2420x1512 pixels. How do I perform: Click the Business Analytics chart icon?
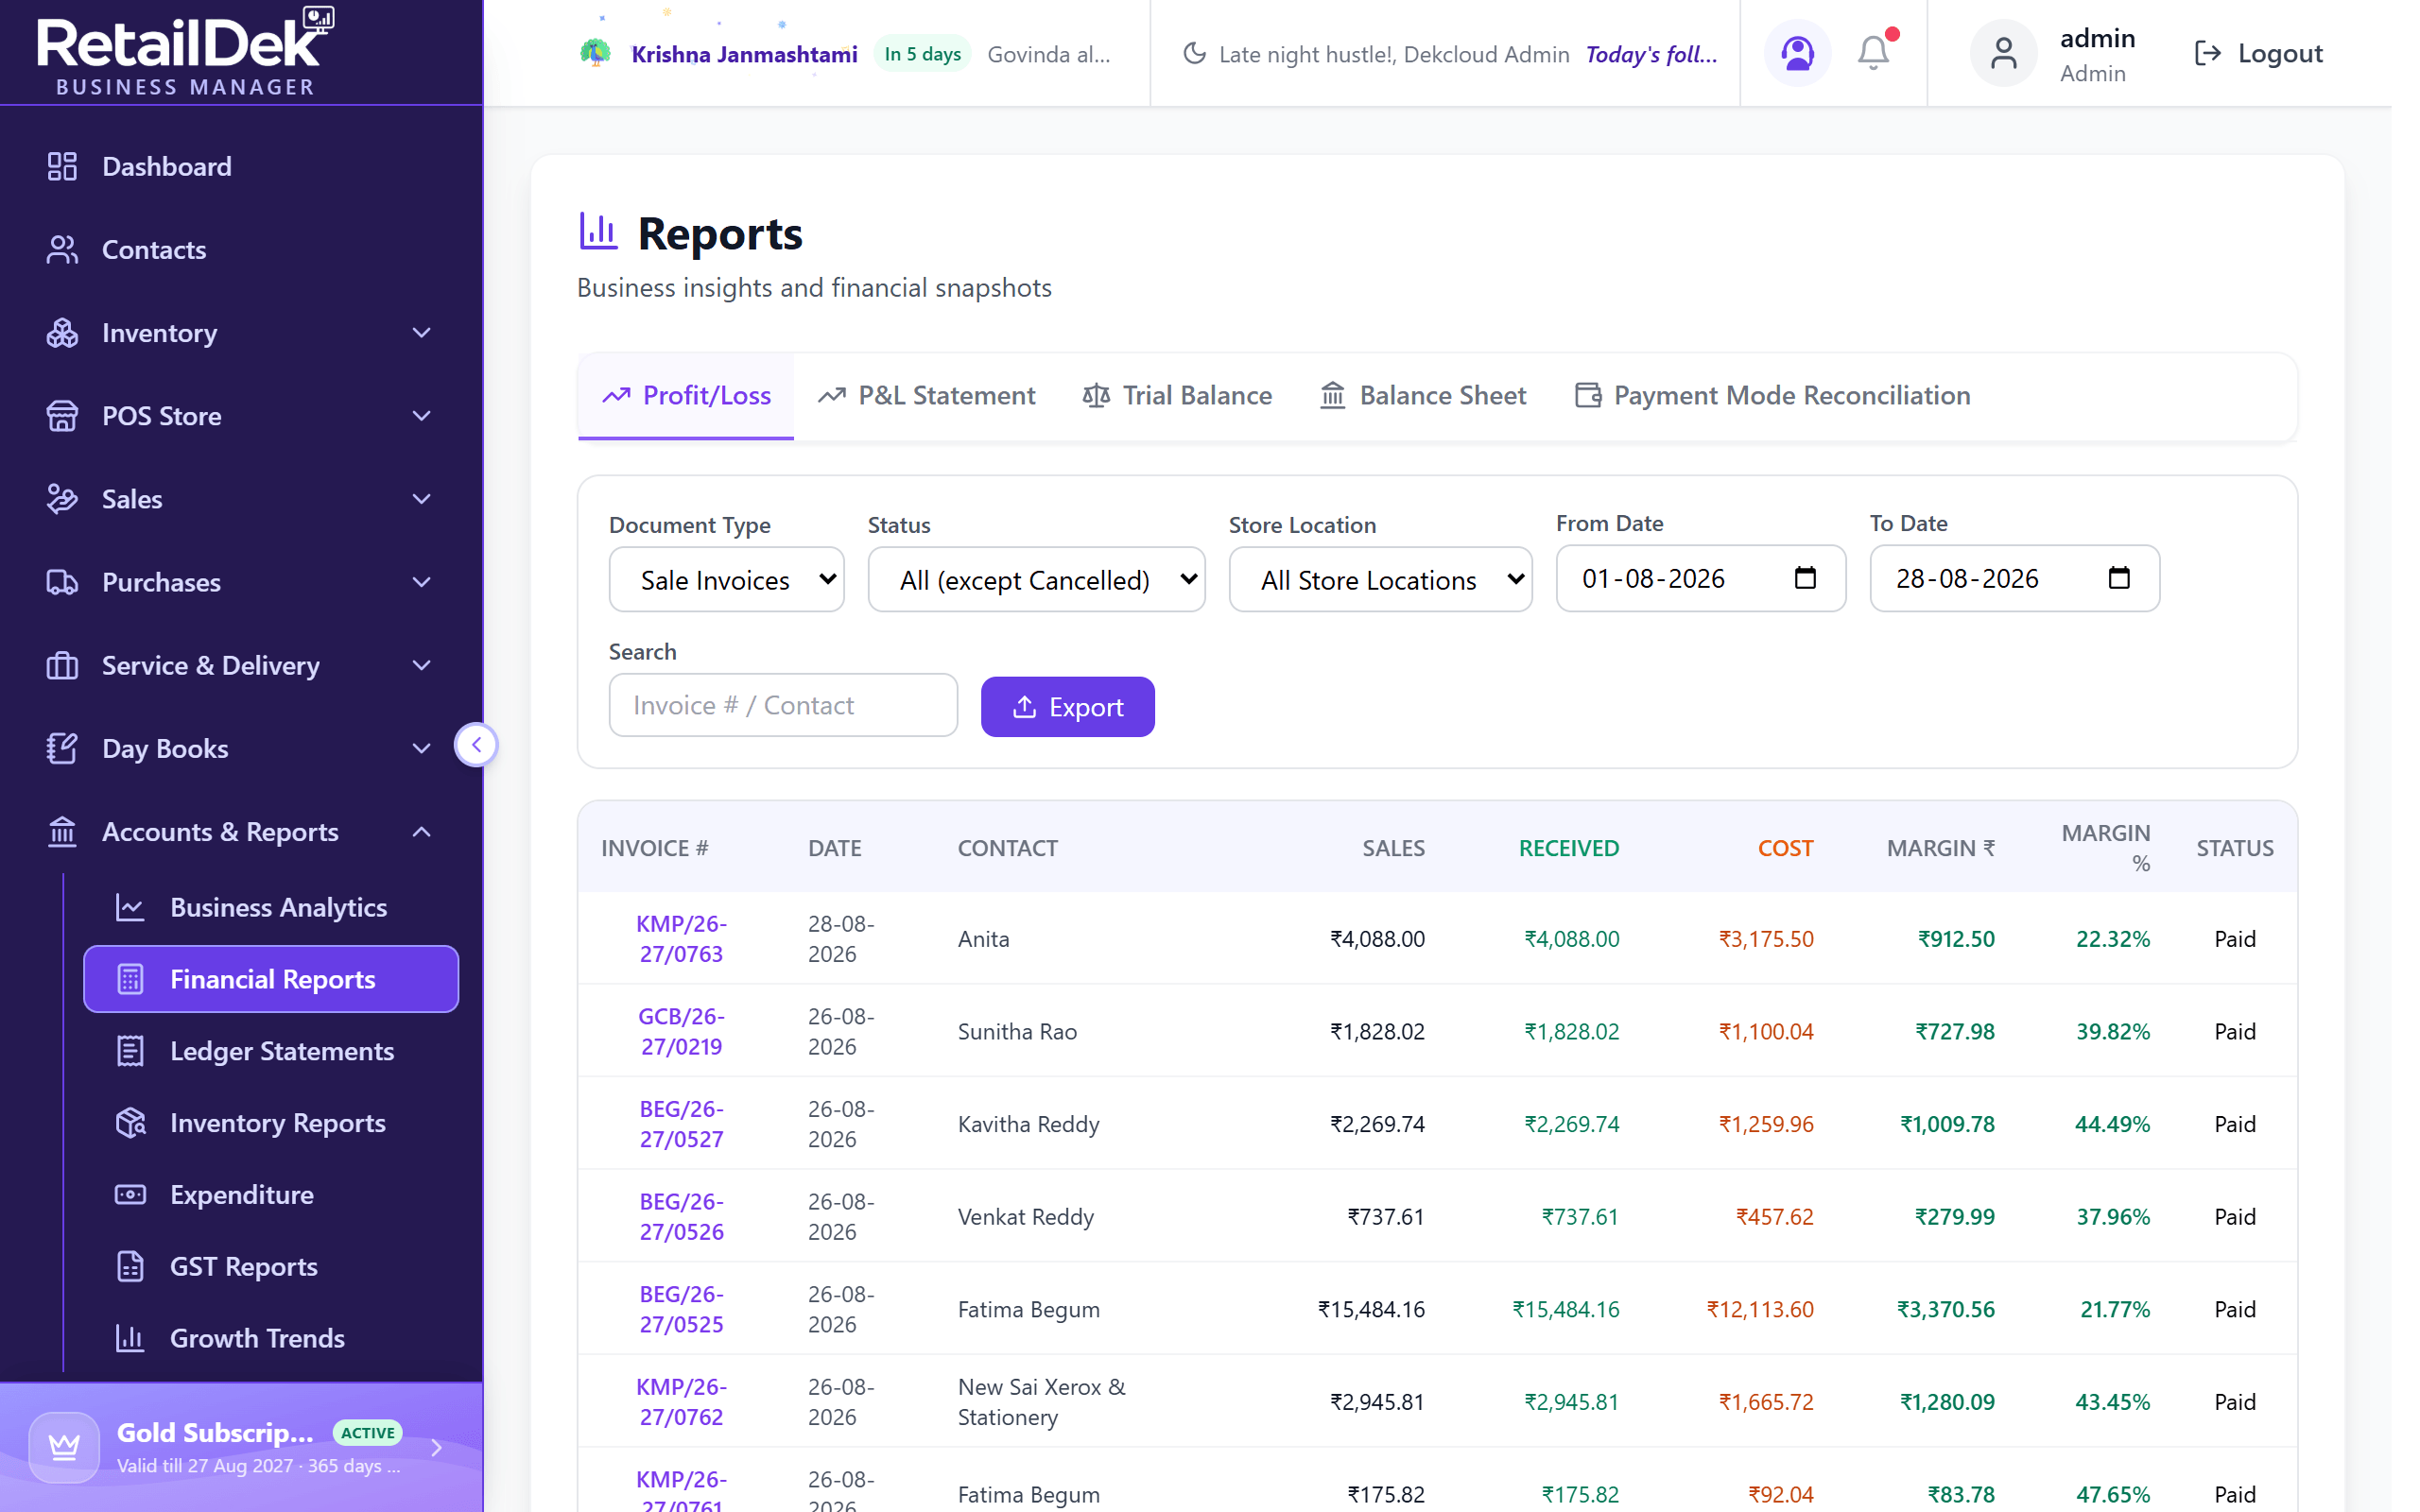(130, 907)
